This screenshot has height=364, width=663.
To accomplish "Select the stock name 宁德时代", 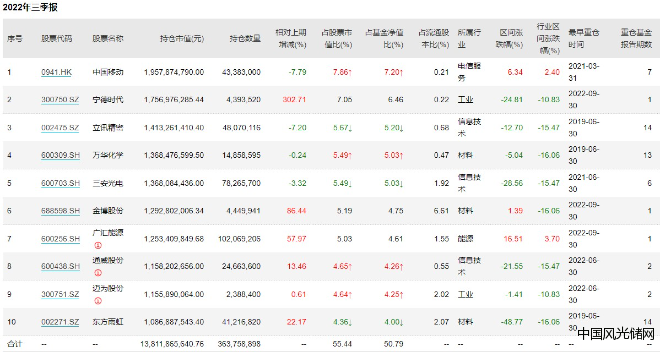I will [x=108, y=100].
